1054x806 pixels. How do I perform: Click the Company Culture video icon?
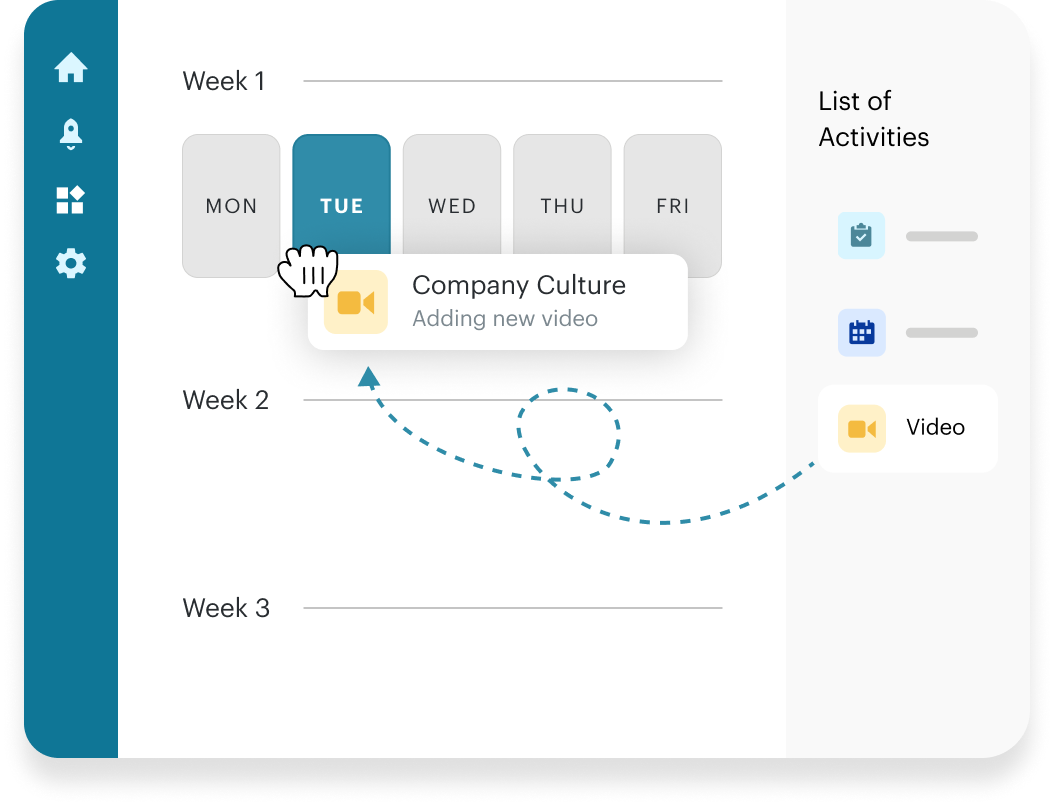pyautogui.click(x=356, y=302)
